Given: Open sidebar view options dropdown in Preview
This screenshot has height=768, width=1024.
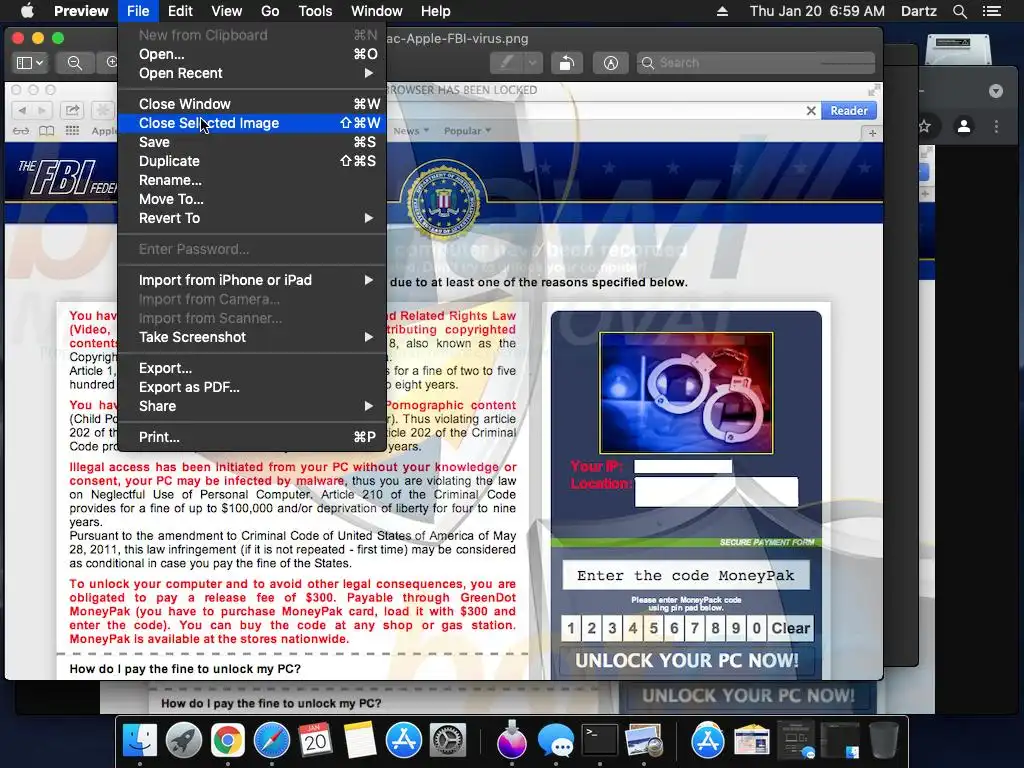Looking at the screenshot, I should pyautogui.click(x=30, y=63).
